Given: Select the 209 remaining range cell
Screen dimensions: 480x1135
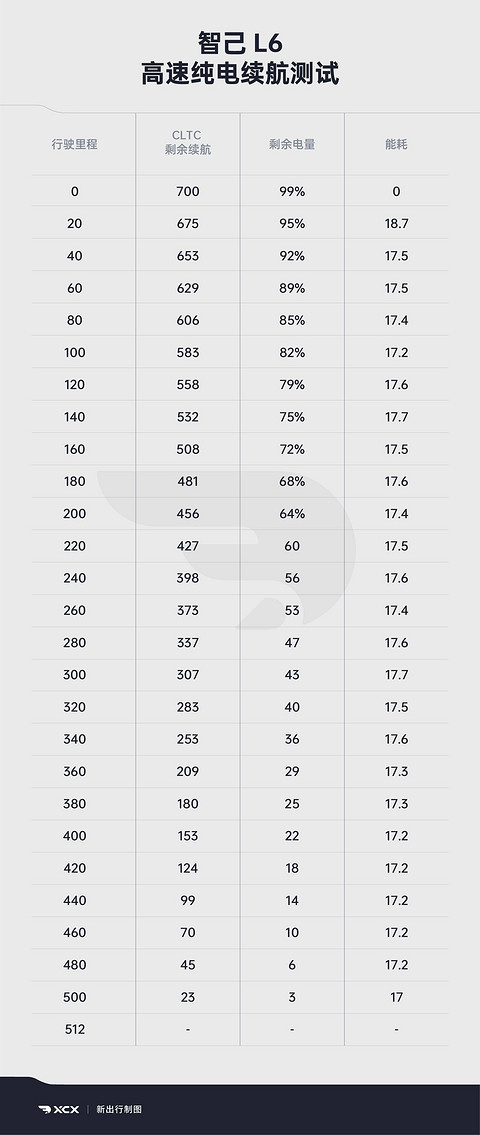Looking at the screenshot, I should point(188,772).
